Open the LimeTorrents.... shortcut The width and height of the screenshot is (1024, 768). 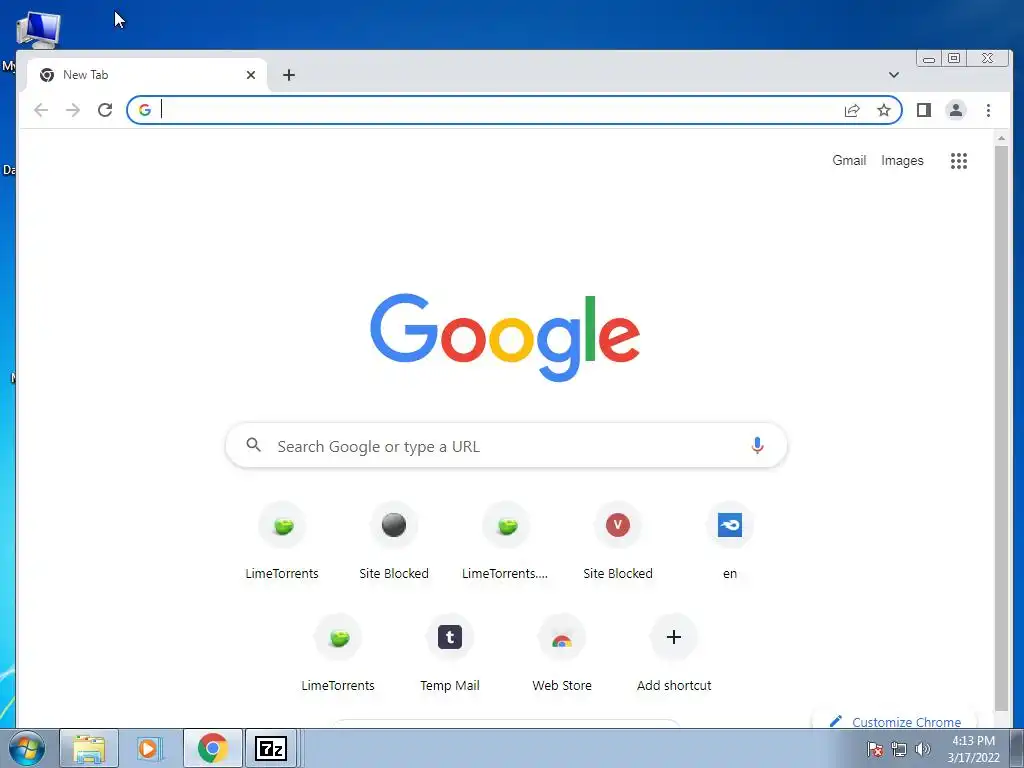click(x=505, y=542)
